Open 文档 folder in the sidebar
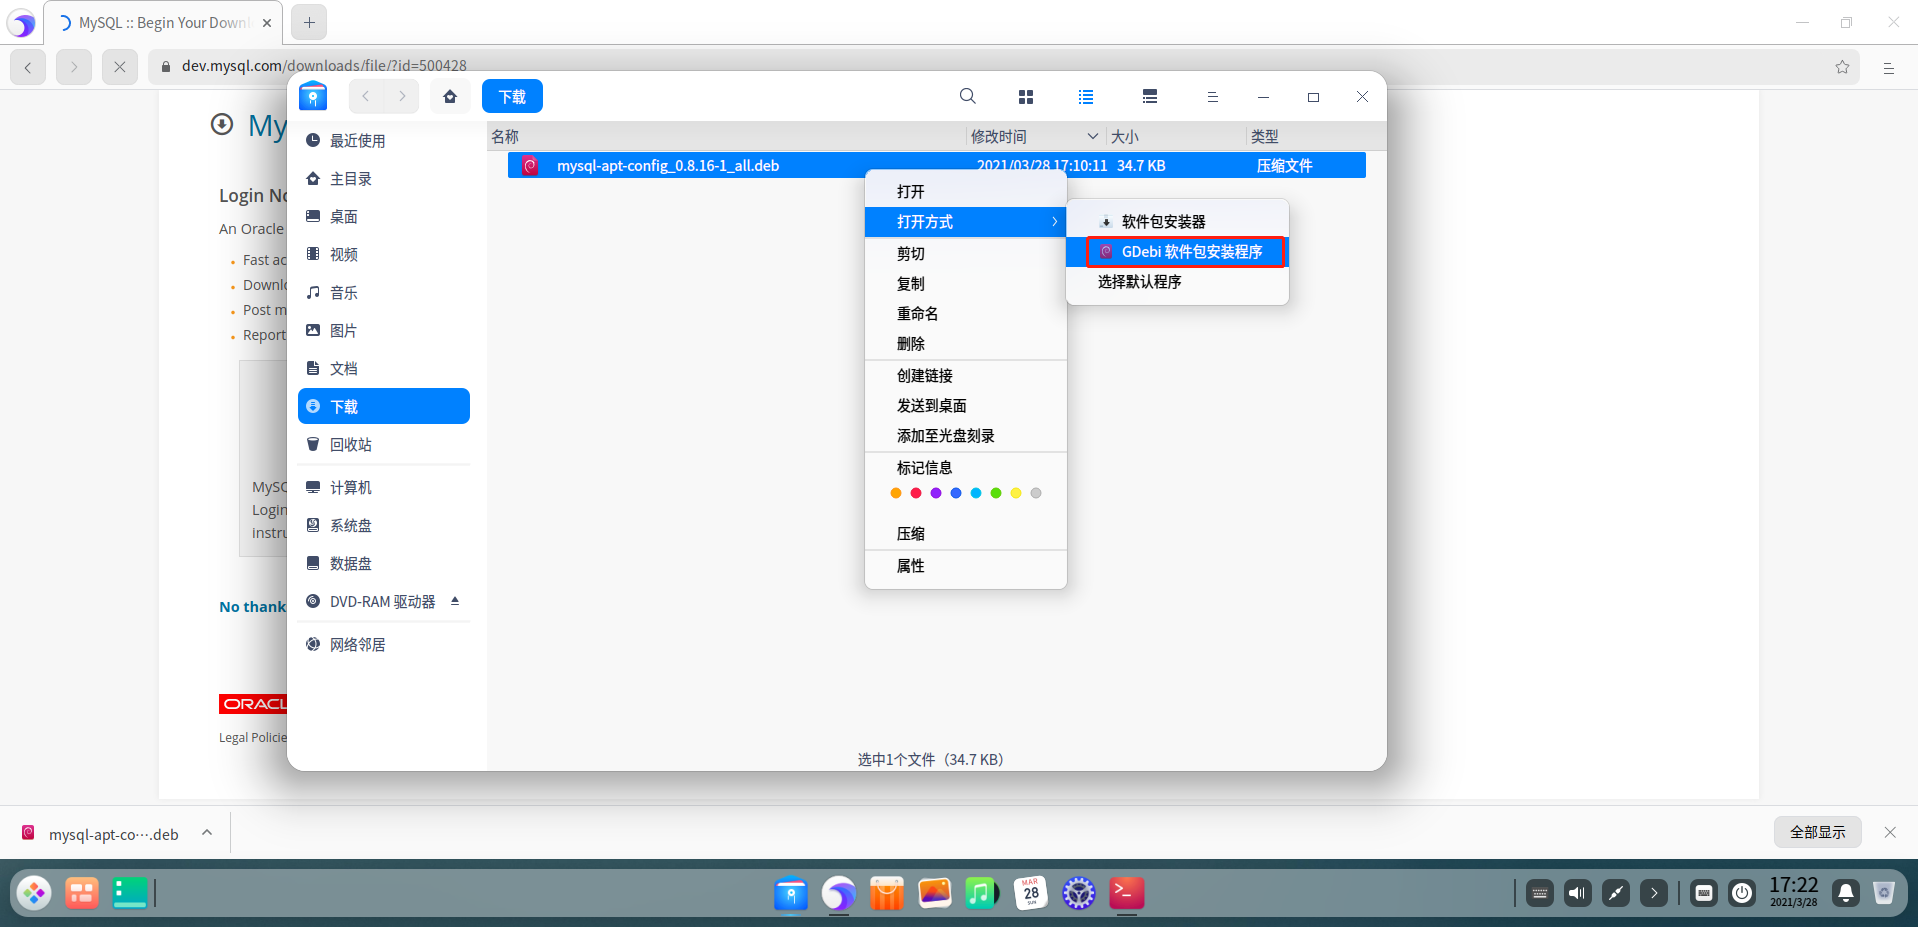This screenshot has height=927, width=1918. click(x=384, y=369)
